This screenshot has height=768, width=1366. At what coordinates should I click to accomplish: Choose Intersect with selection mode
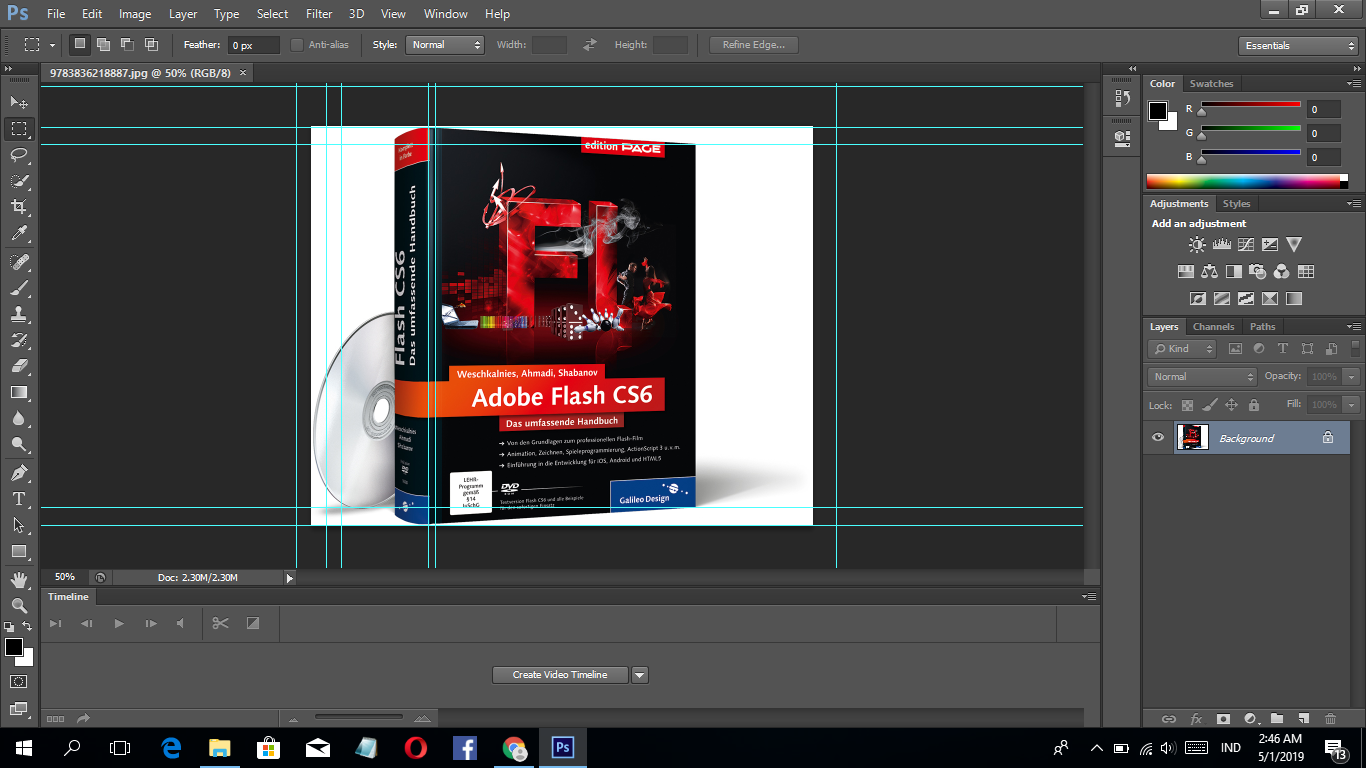[x=151, y=44]
